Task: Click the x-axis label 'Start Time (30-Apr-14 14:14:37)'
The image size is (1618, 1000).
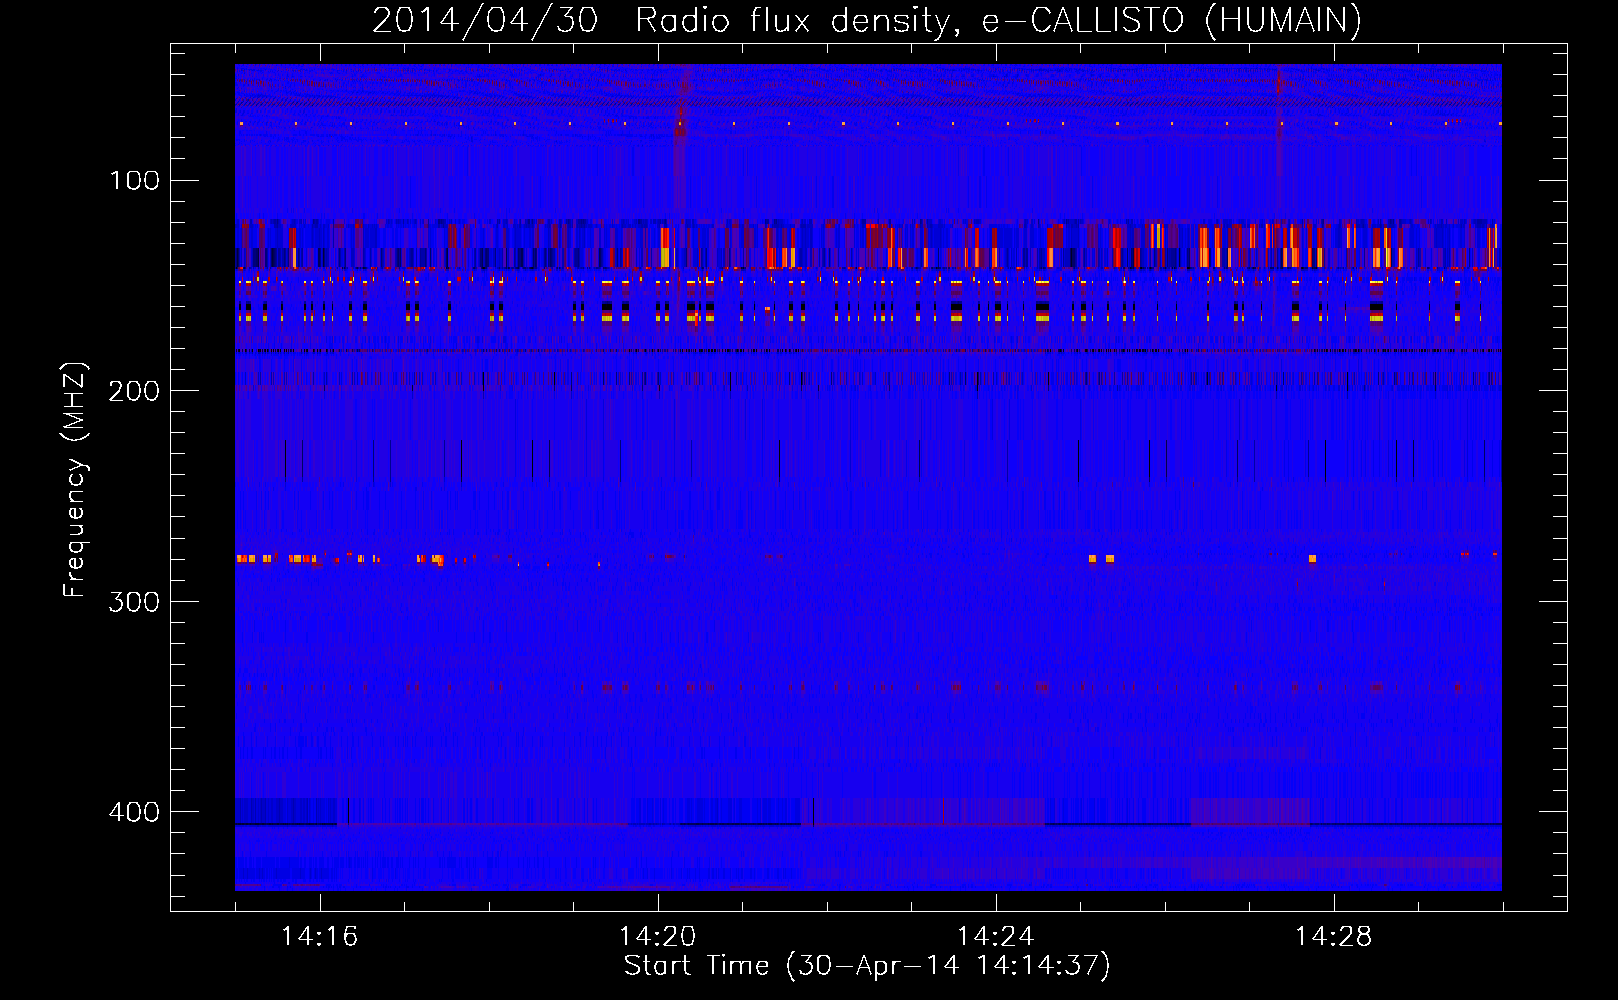Action: coord(867,966)
